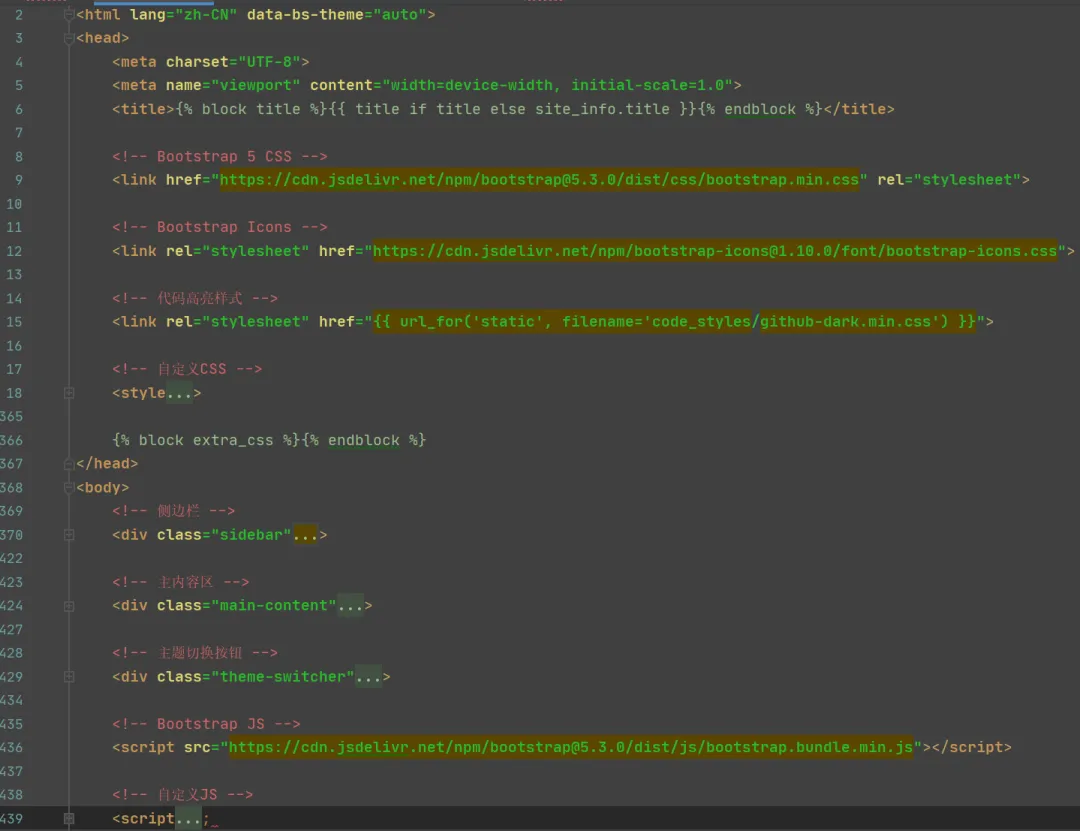Click line number 7 on the empty line
The height and width of the screenshot is (831, 1080).
(19, 133)
